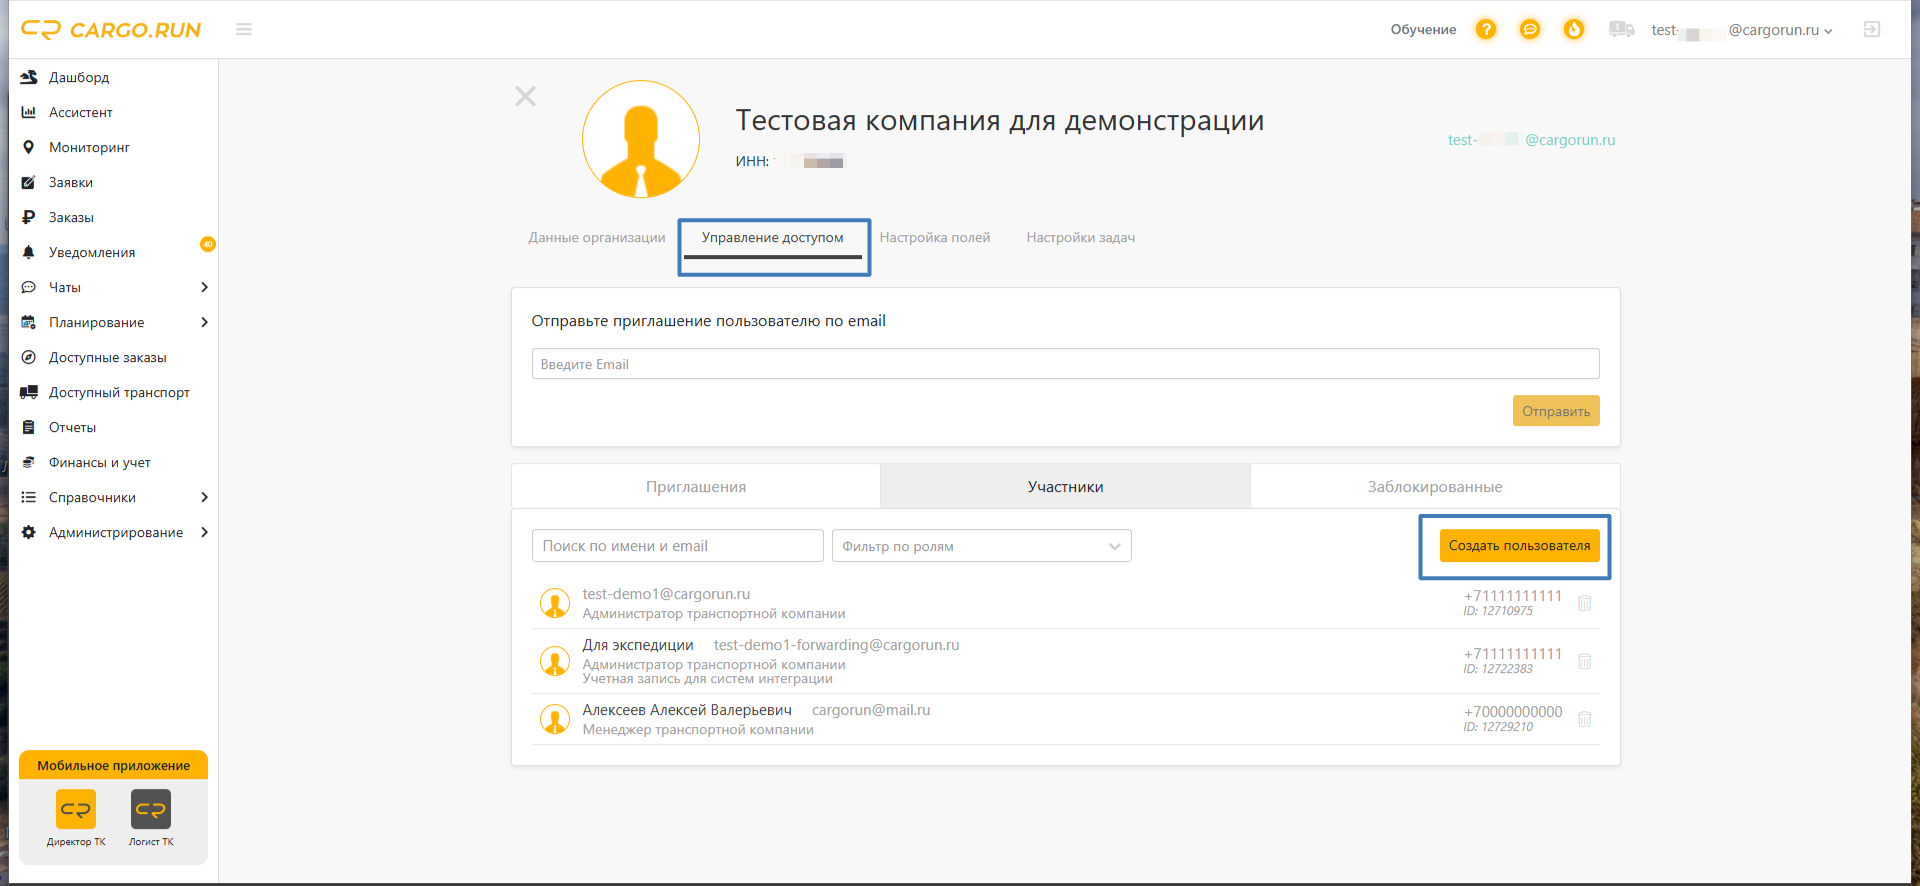Delete user Алексеев Алексей Валерьевич with trash icon

1585,719
